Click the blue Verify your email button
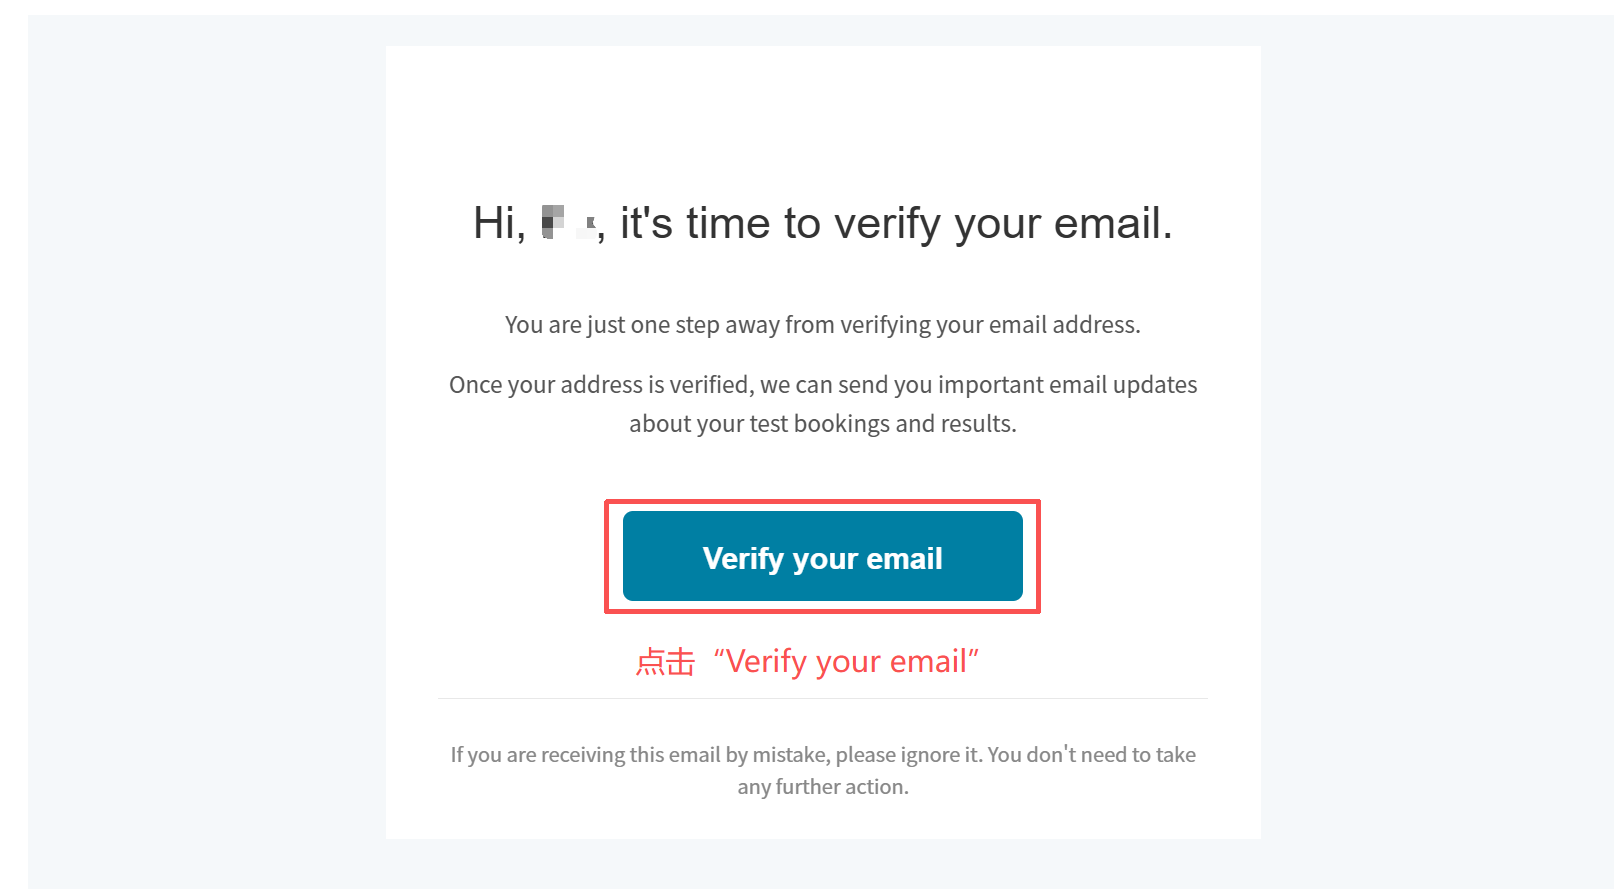The width and height of the screenshot is (1614, 889). (x=822, y=557)
